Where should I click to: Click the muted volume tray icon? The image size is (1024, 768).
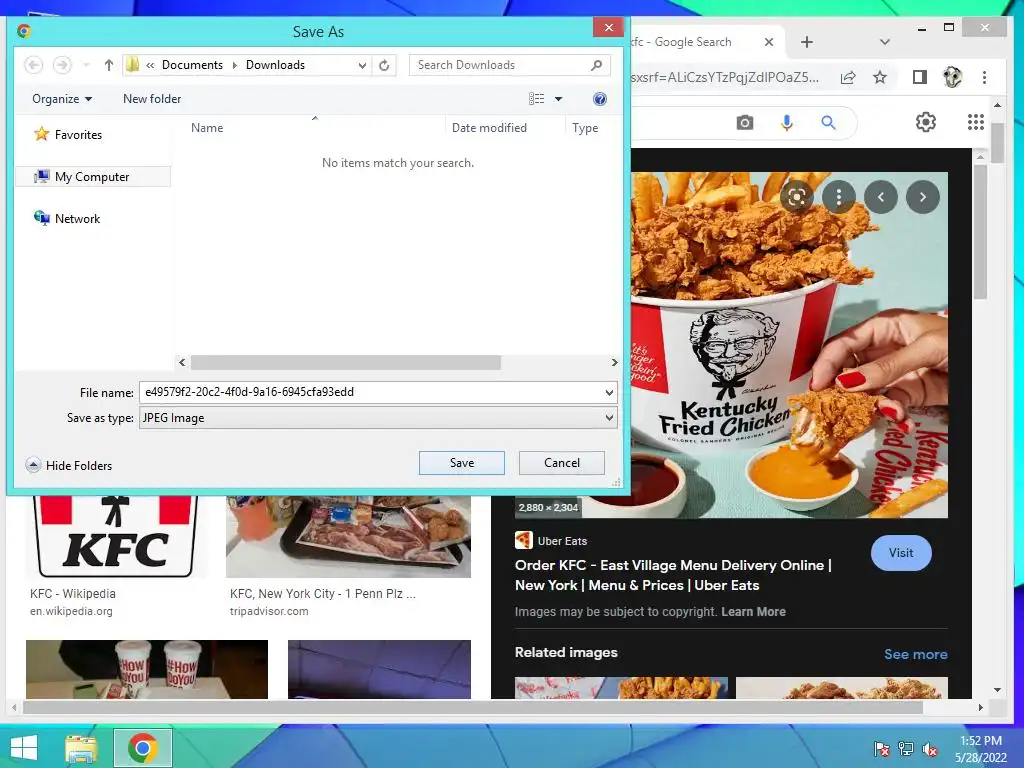pyautogui.click(x=930, y=749)
